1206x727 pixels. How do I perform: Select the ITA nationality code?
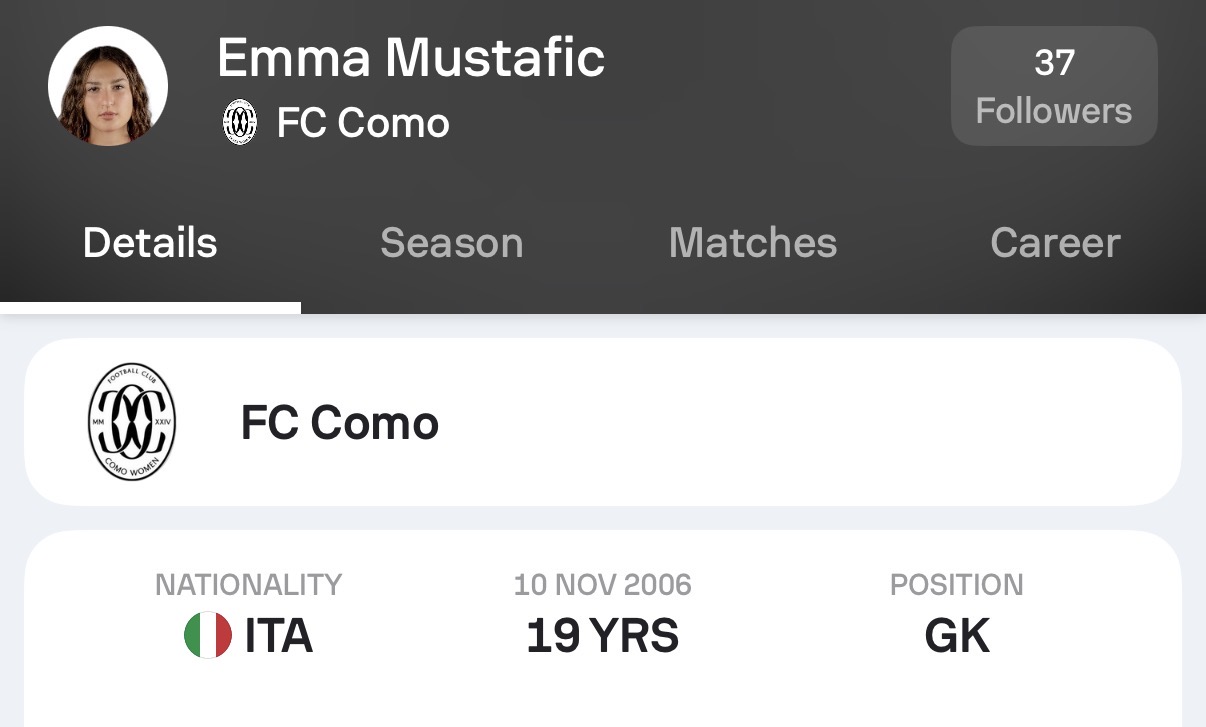pos(279,636)
